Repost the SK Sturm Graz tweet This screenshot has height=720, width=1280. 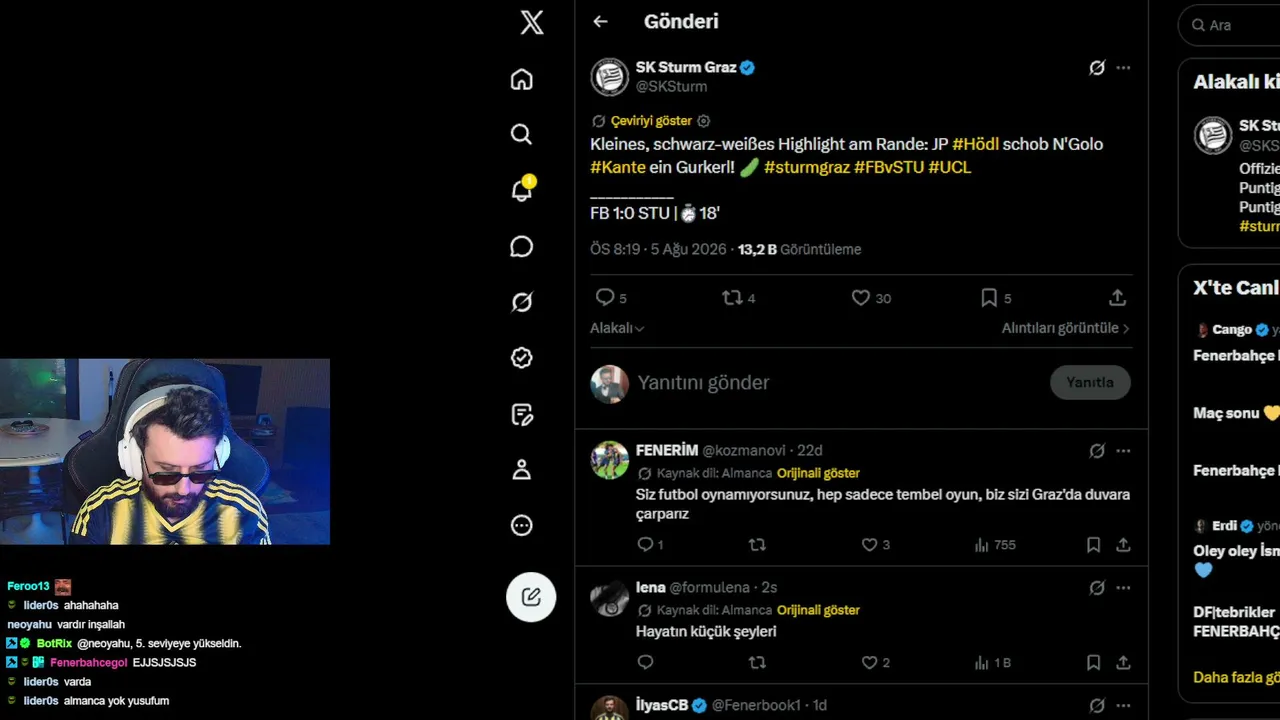pyautogui.click(x=732, y=298)
